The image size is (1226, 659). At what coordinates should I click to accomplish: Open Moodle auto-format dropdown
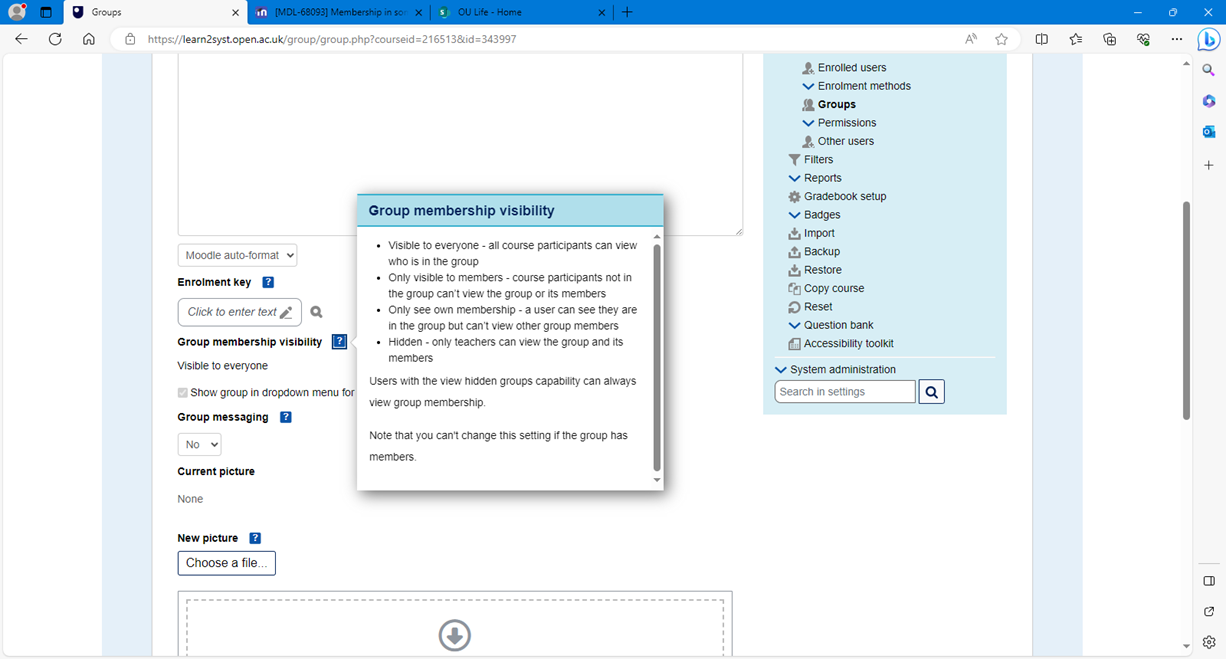pyautogui.click(x=238, y=255)
